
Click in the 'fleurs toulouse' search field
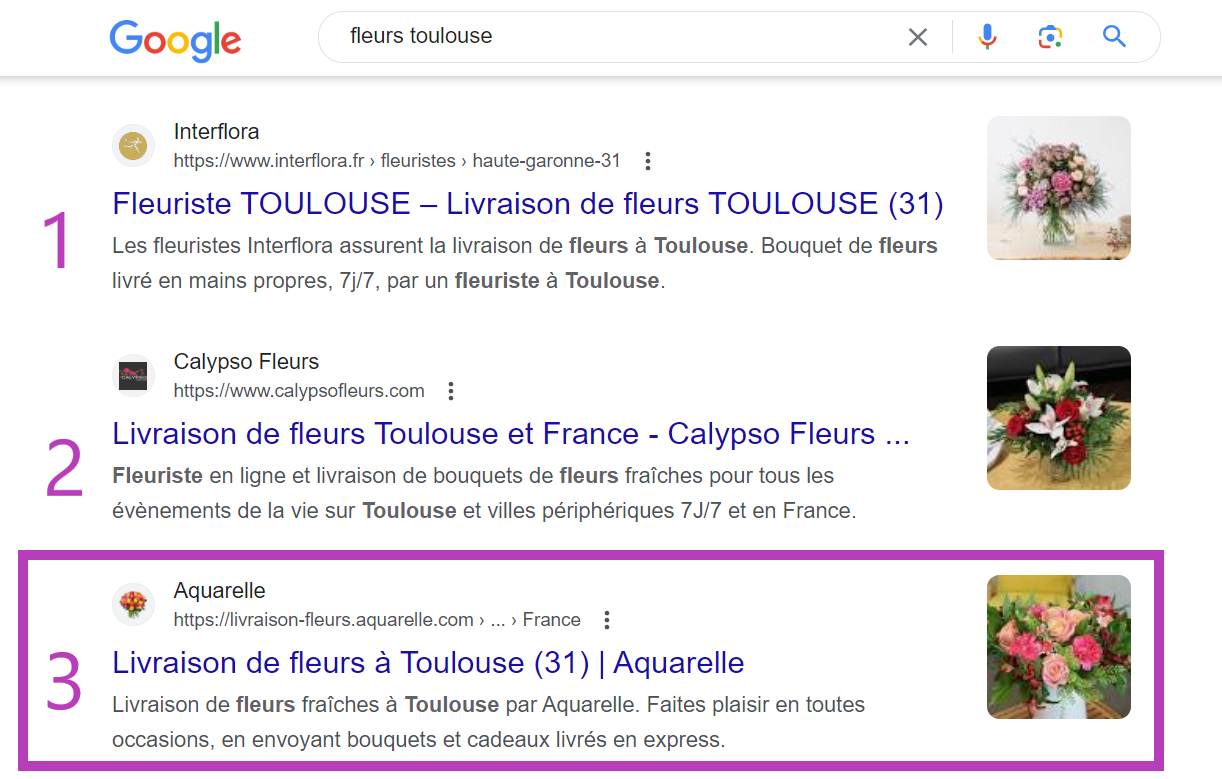click(600, 37)
